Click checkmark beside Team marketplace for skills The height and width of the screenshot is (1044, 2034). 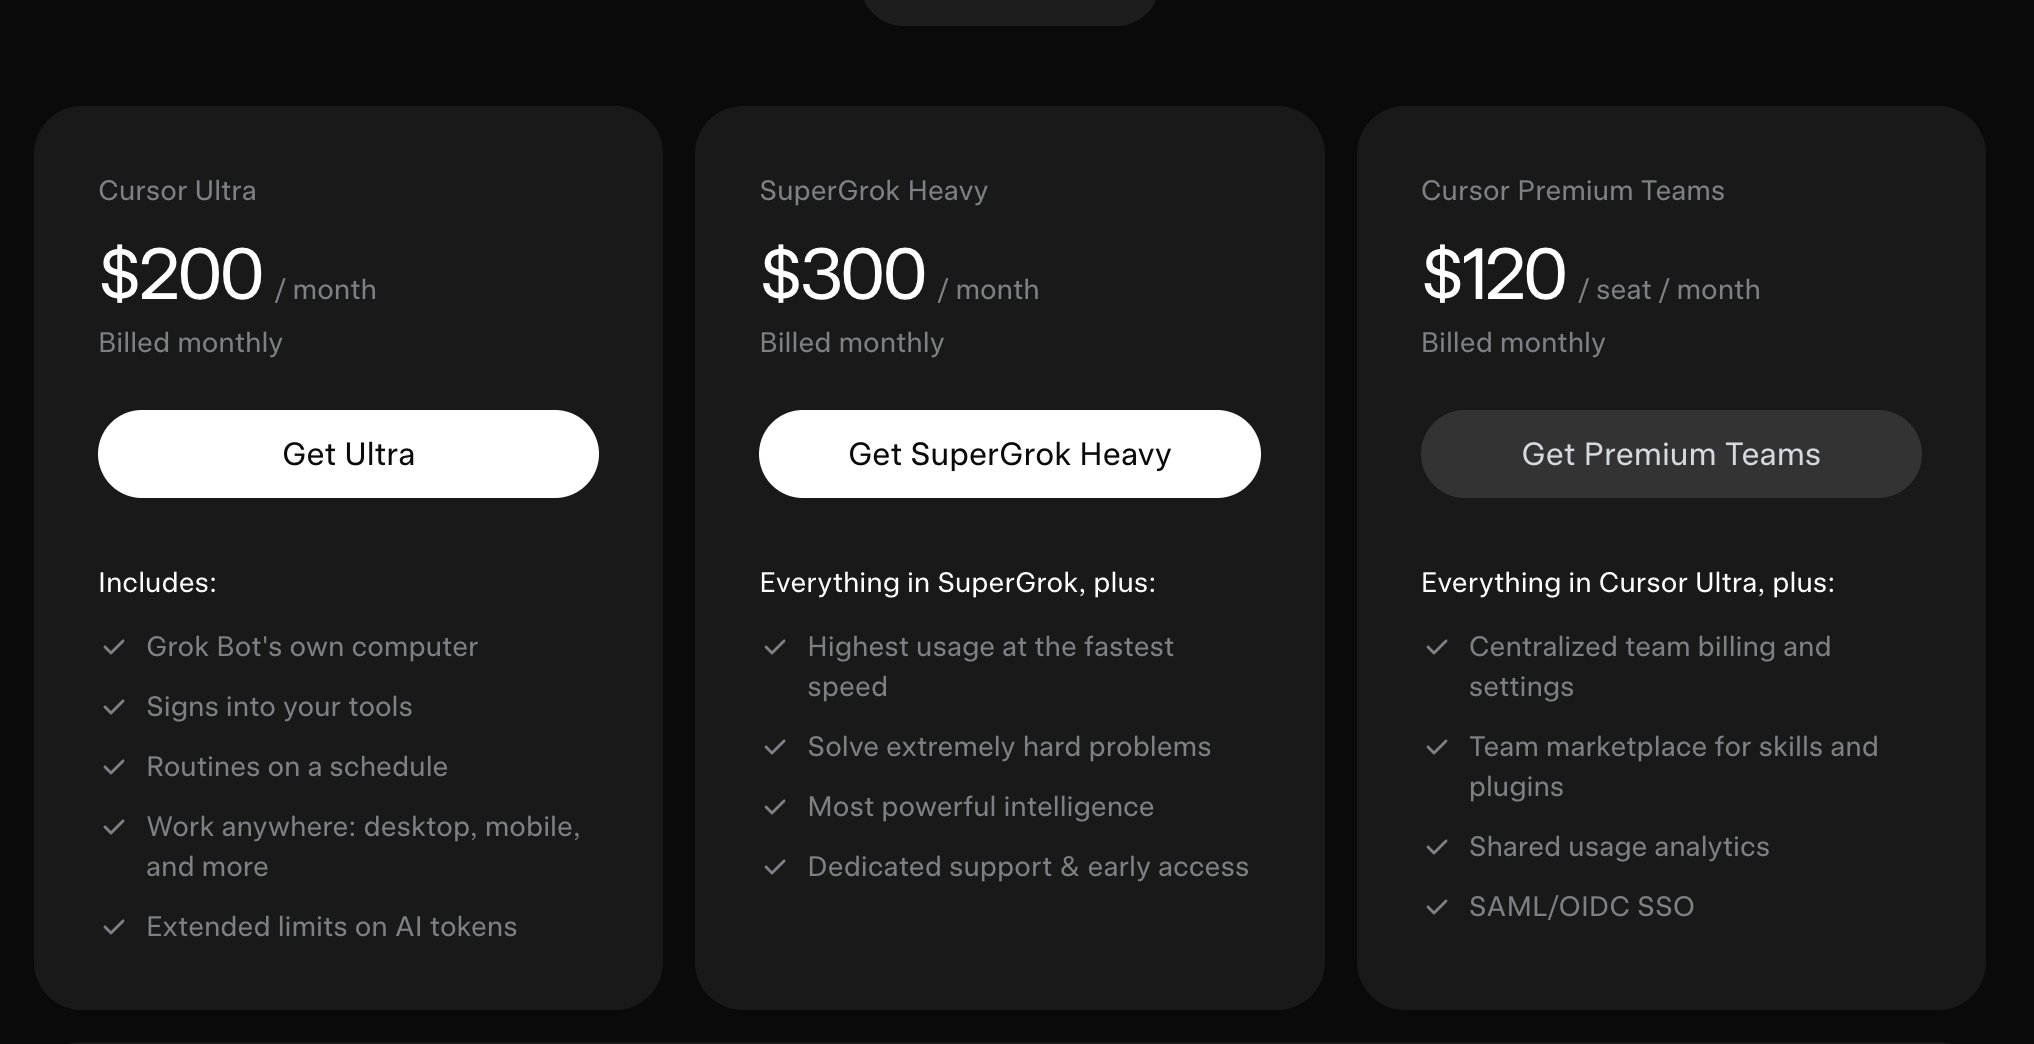point(1437,747)
